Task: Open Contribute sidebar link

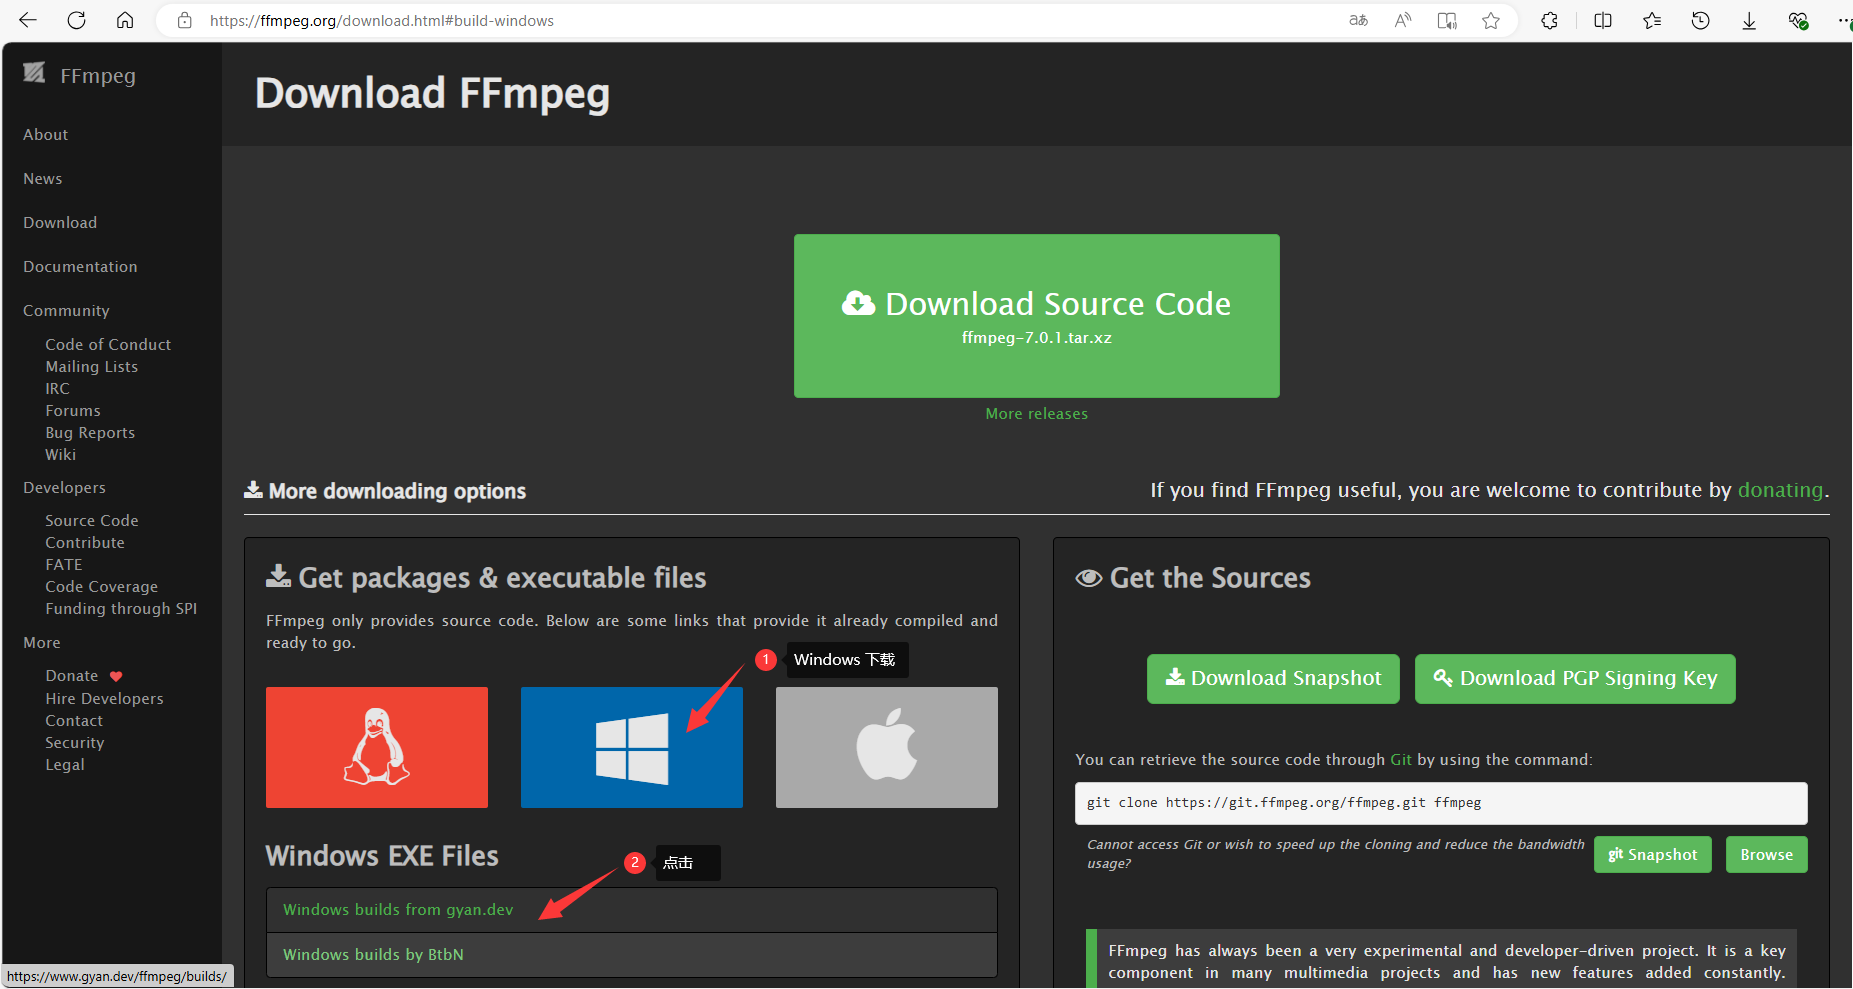Action: (85, 543)
